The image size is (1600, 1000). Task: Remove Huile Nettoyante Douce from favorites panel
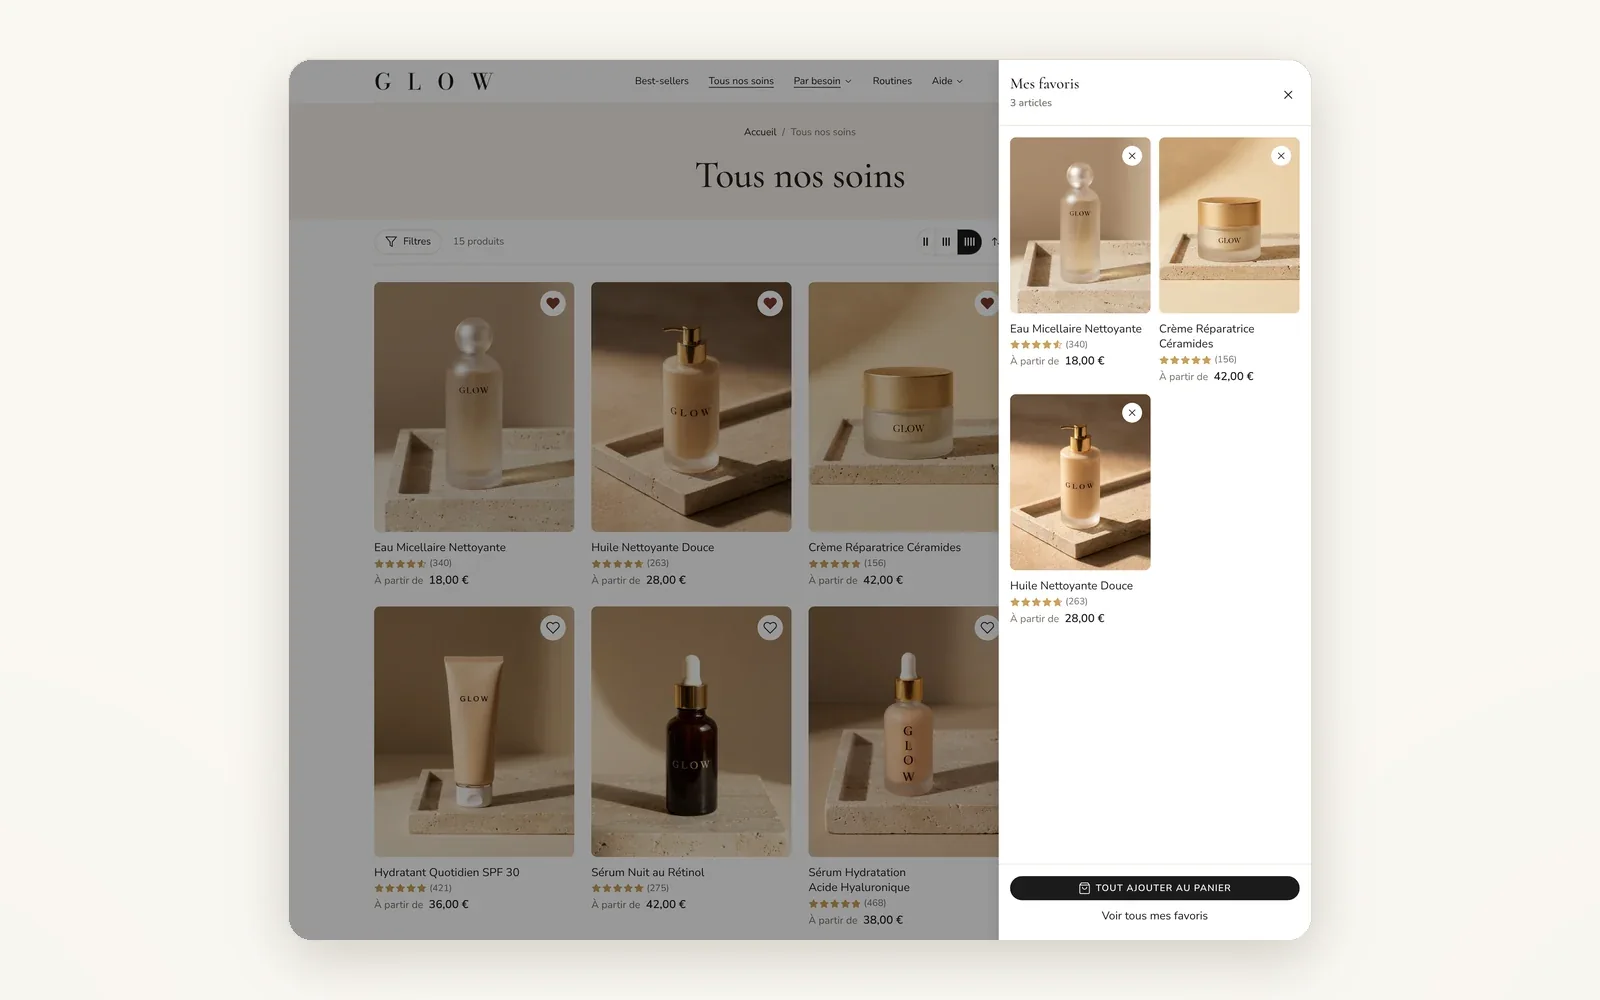(x=1132, y=413)
